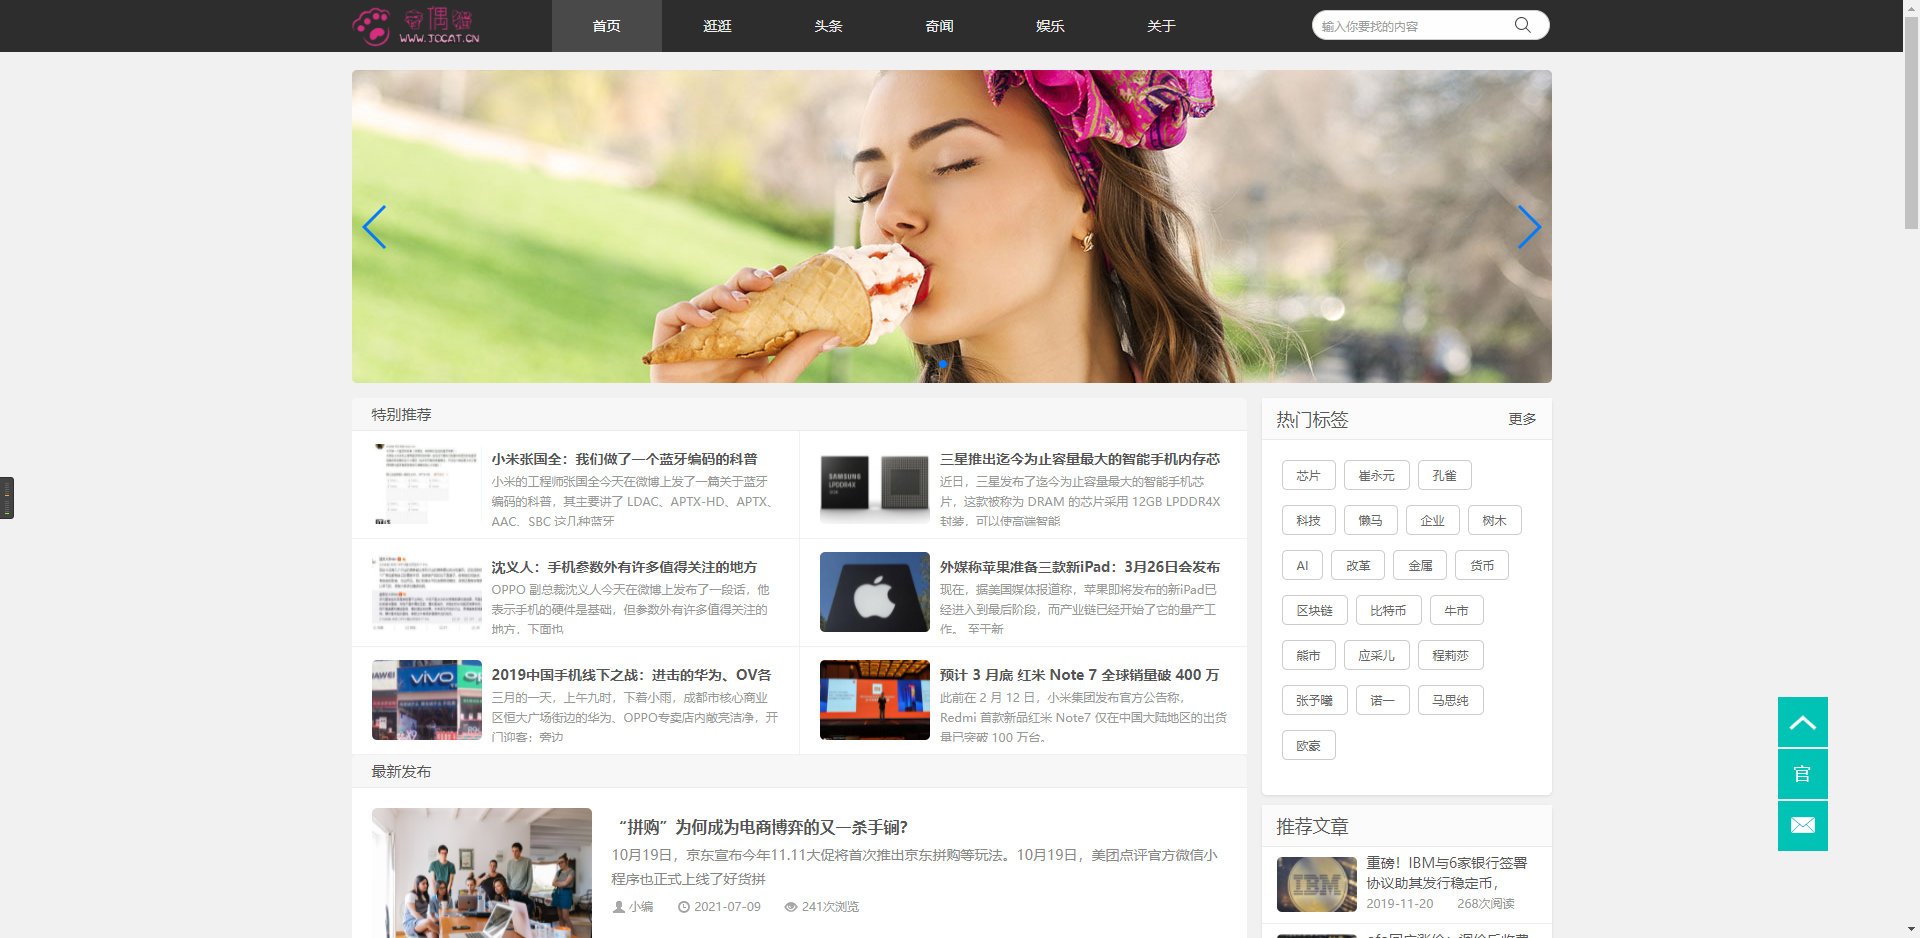Open article 预计3月底红米Note 7全球销量破400万
The height and width of the screenshot is (938, 1920).
(1079, 675)
